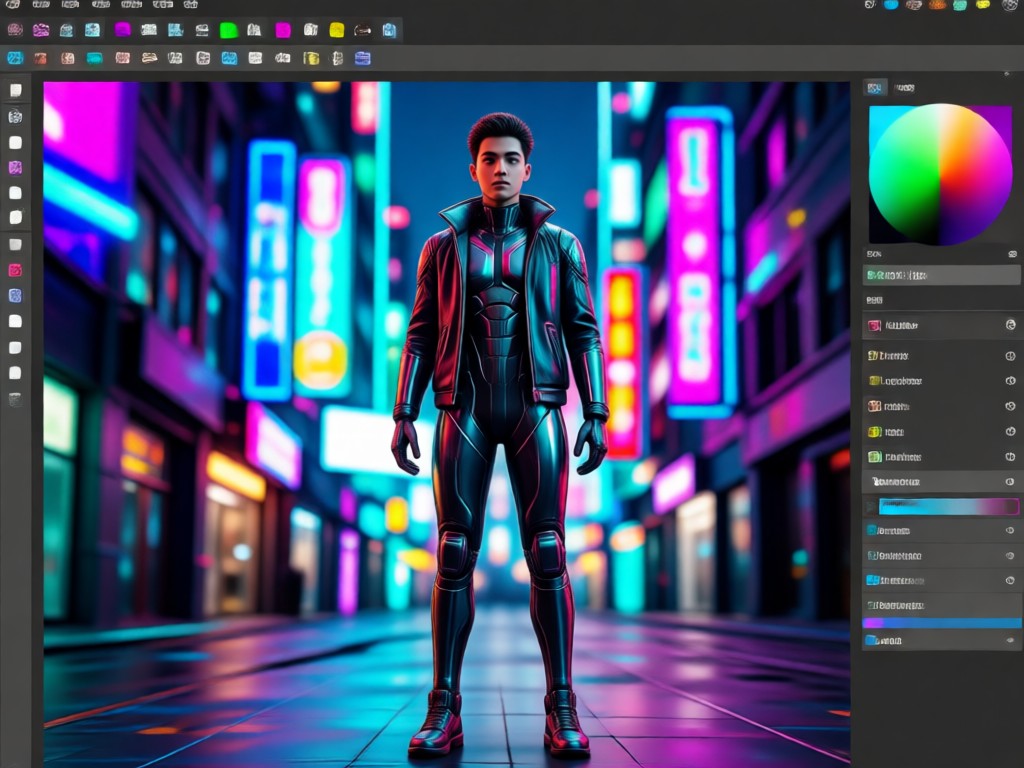
Task: Click the orange icon in the top-right corner cluster
Action: 937,5
